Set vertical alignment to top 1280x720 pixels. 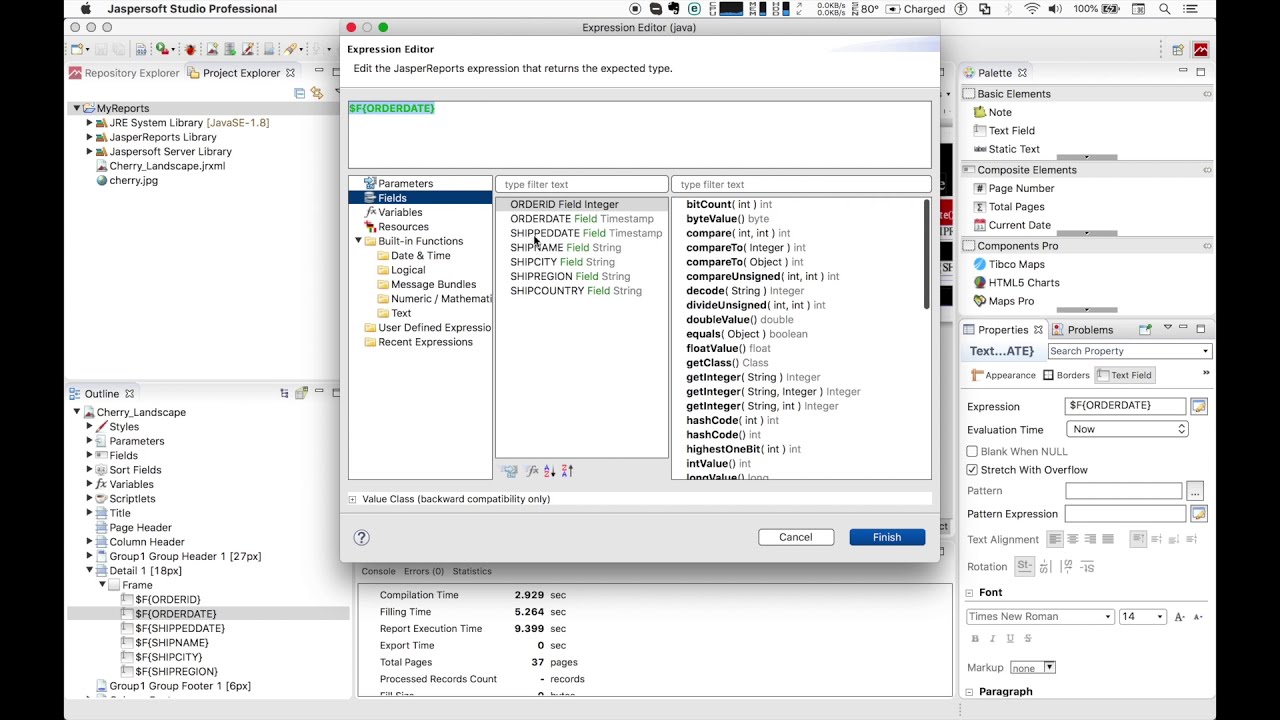(x=1138, y=539)
